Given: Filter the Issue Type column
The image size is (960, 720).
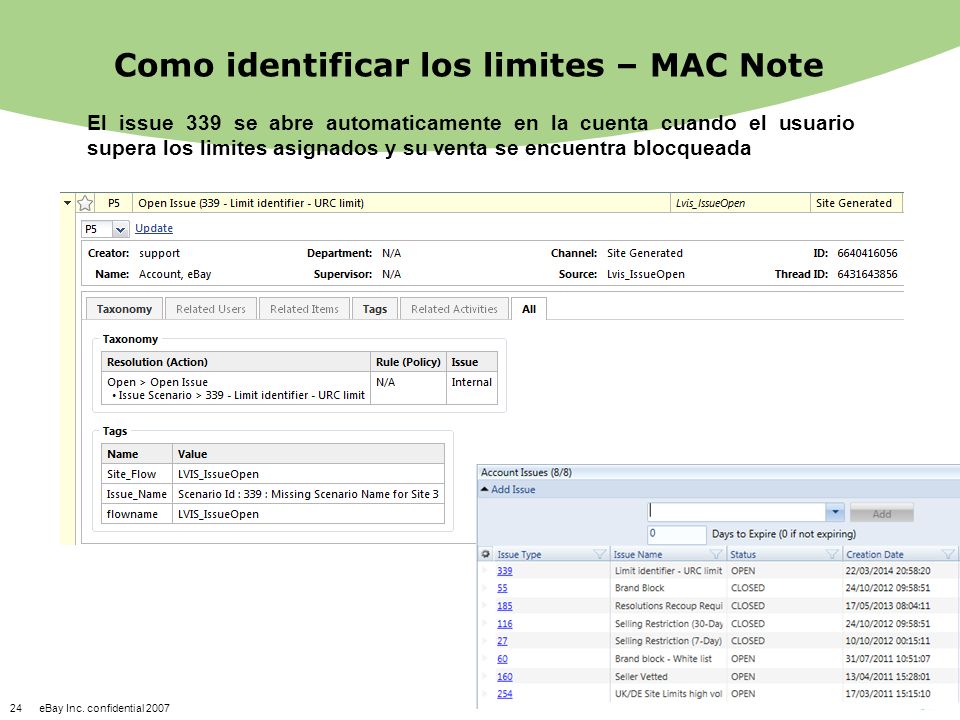Looking at the screenshot, I should pyautogui.click(x=599, y=554).
